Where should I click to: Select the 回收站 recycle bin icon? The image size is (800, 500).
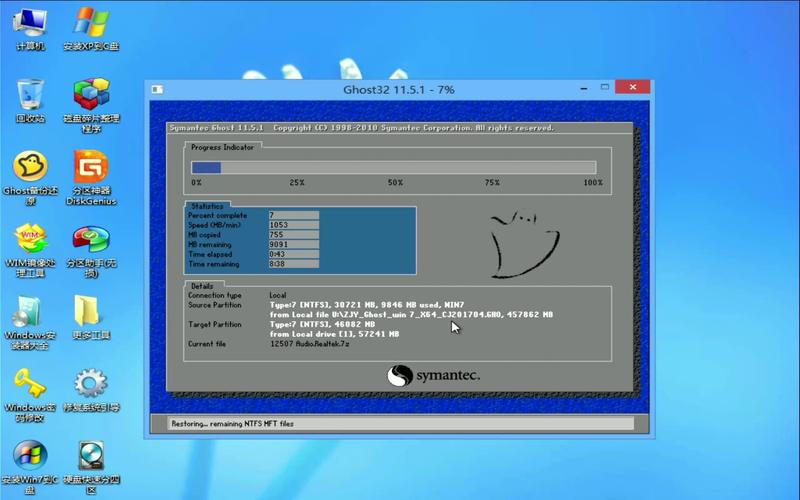[30, 95]
